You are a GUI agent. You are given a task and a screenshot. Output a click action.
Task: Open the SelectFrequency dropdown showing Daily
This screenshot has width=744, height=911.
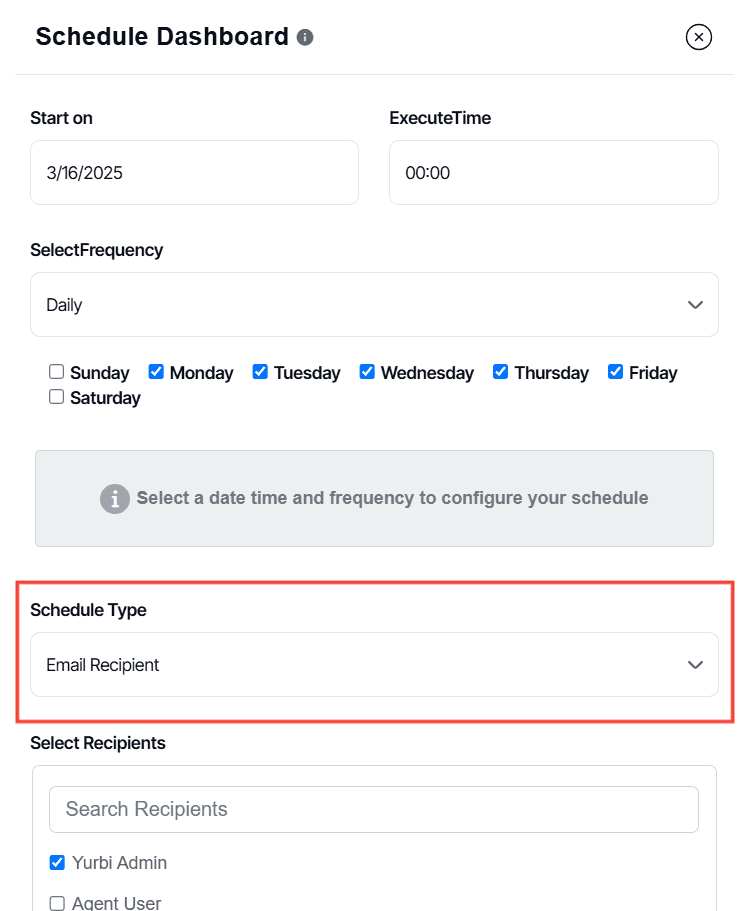374,304
